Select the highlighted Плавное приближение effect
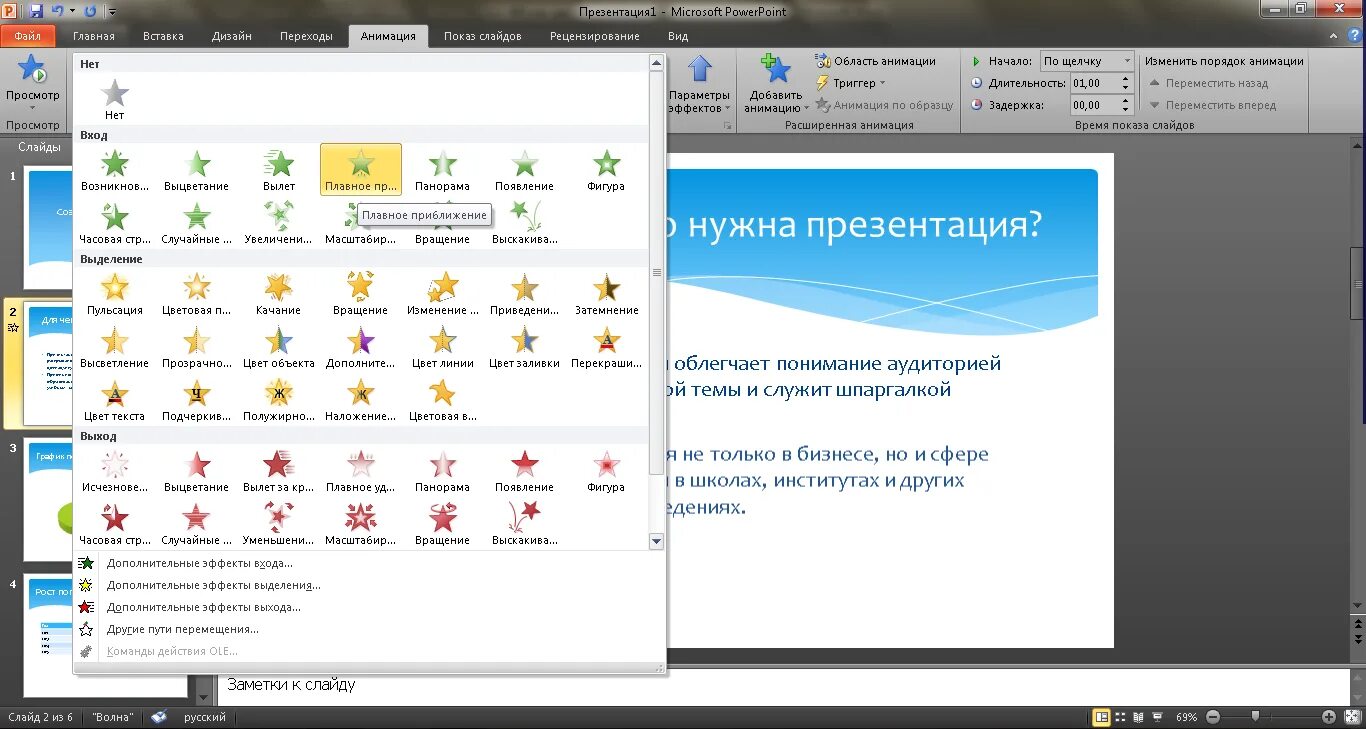The height and width of the screenshot is (729, 1366). 361,170
